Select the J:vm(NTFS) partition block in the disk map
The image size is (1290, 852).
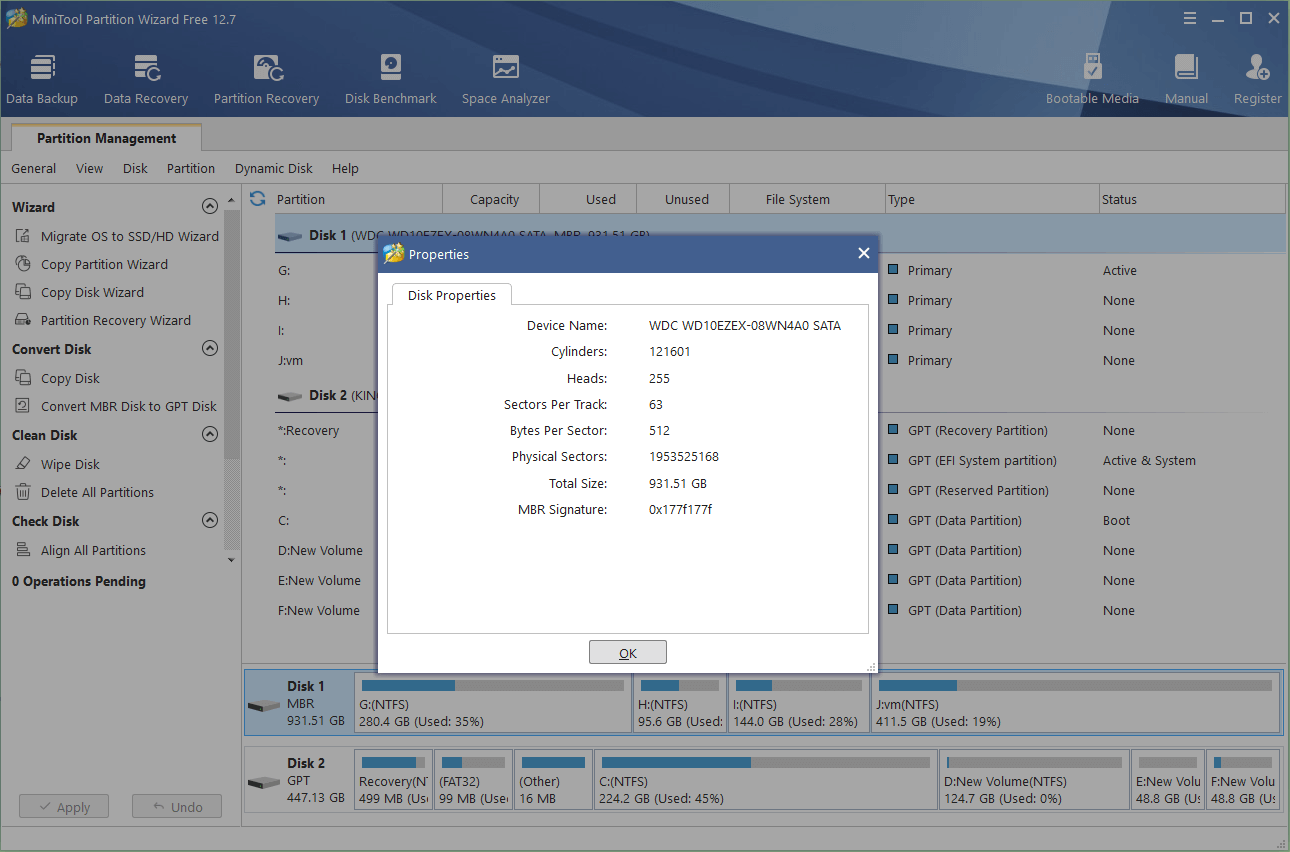[x=1075, y=703]
